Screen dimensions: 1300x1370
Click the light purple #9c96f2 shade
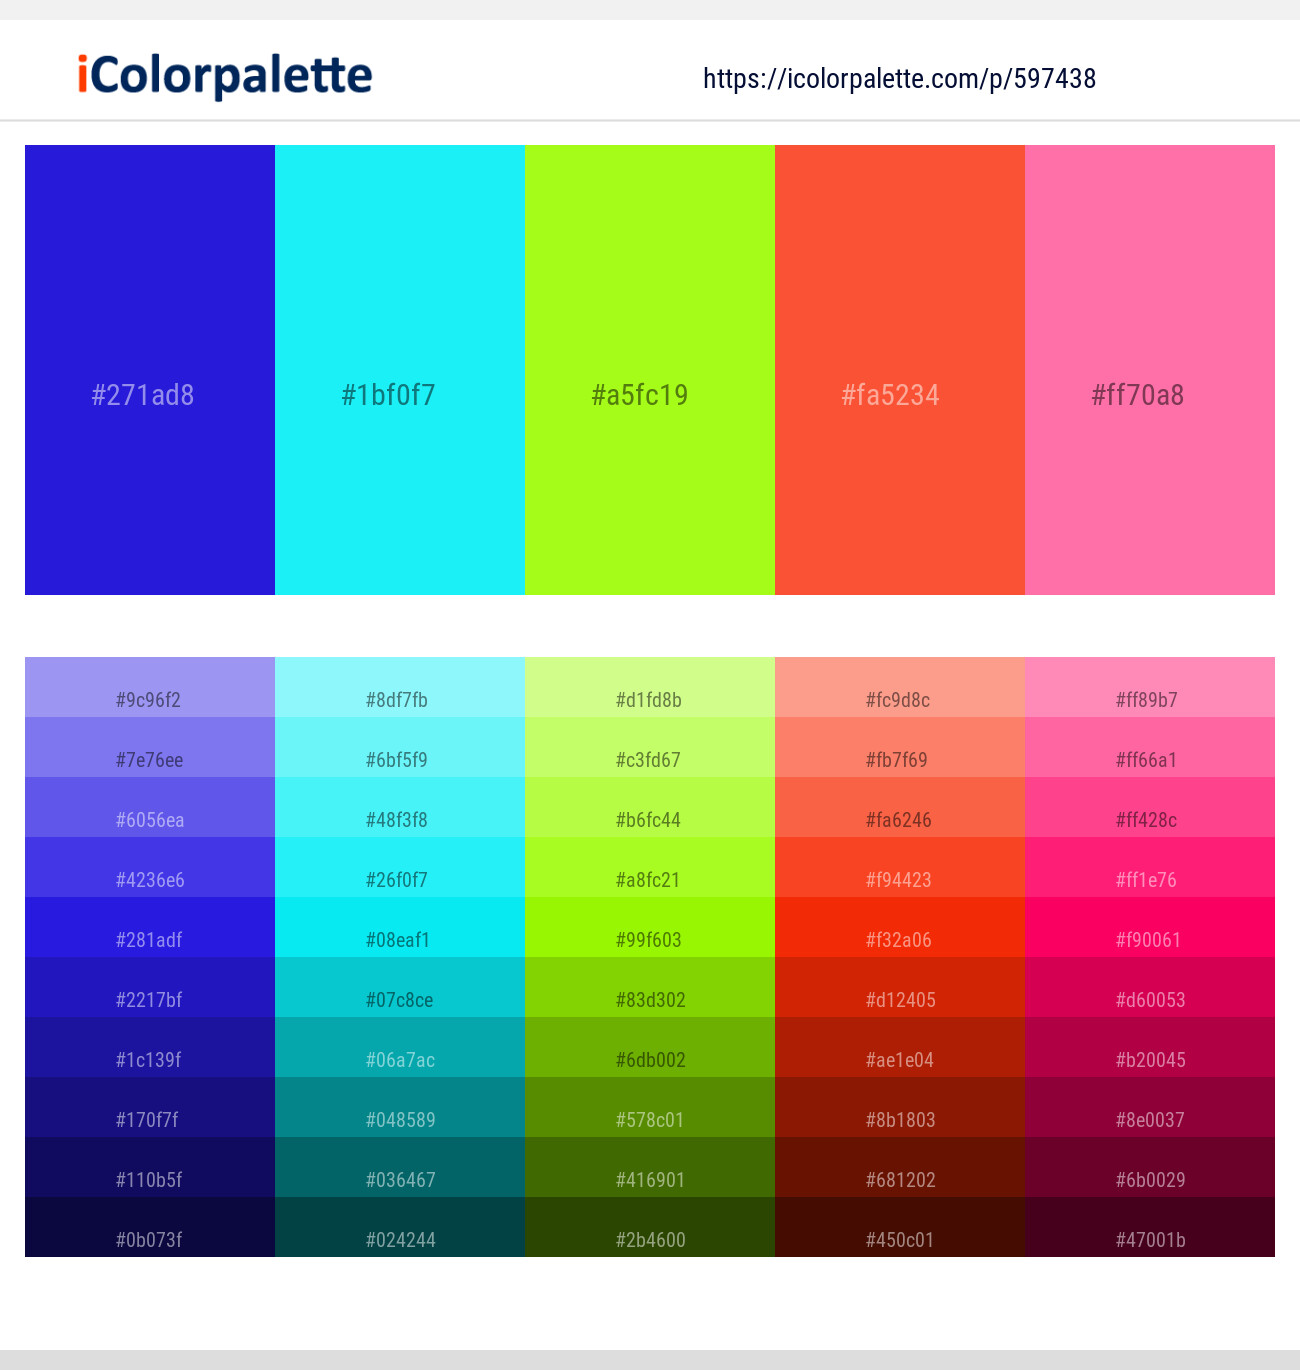[150, 687]
